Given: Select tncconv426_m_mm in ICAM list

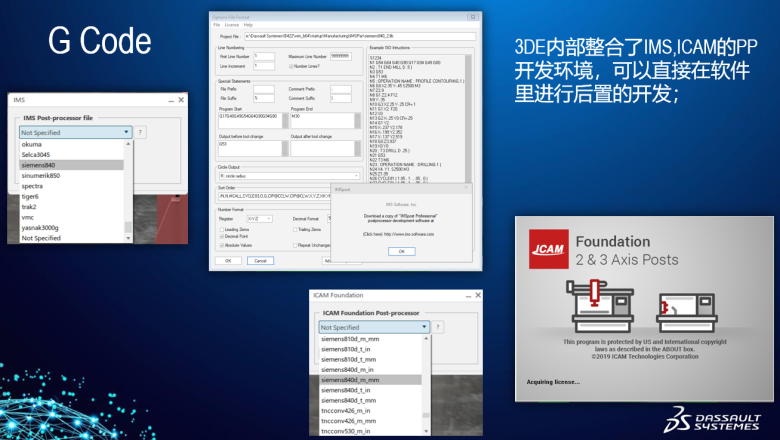Looking at the screenshot, I should click(370, 421).
